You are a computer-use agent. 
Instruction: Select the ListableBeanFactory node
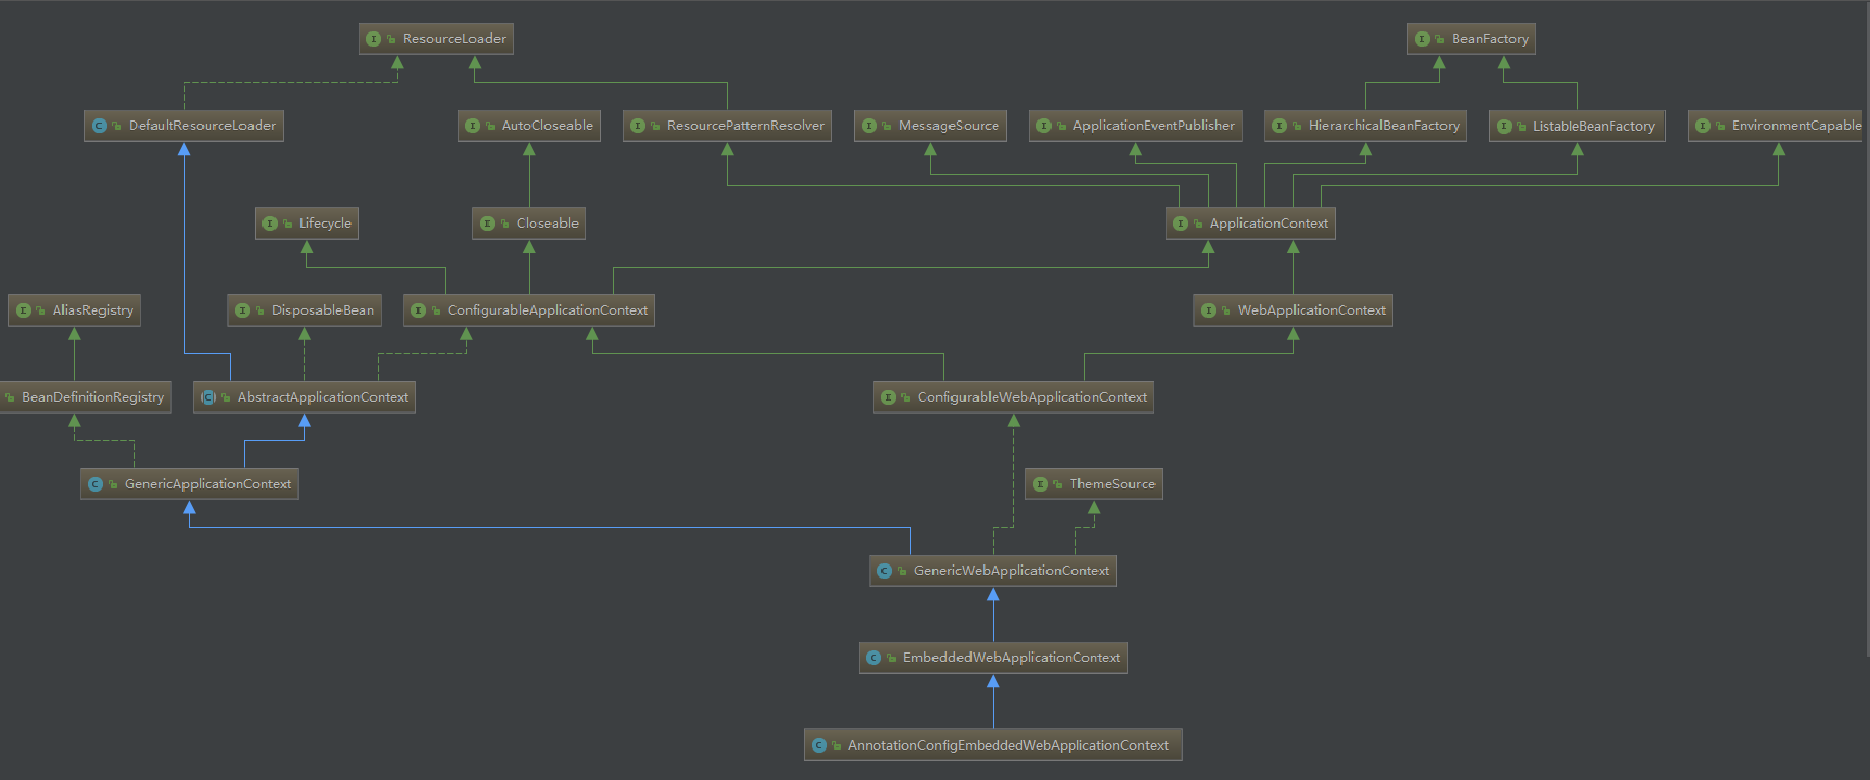pos(1592,126)
